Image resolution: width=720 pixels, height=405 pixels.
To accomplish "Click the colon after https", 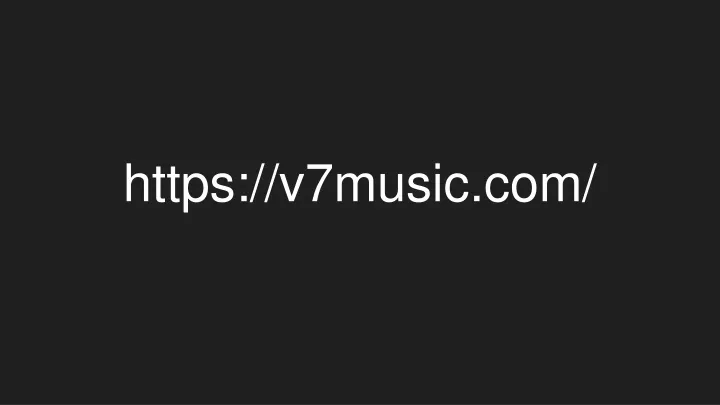I will point(244,188).
